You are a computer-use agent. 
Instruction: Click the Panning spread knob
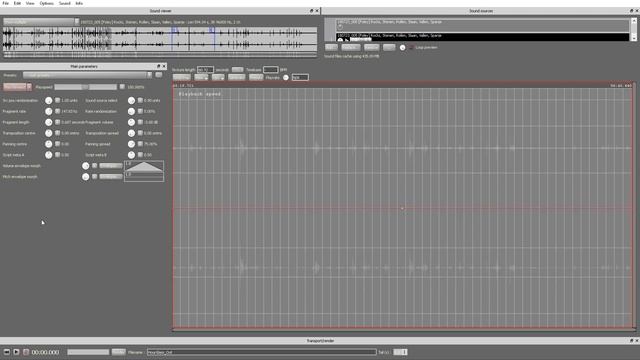[131, 144]
